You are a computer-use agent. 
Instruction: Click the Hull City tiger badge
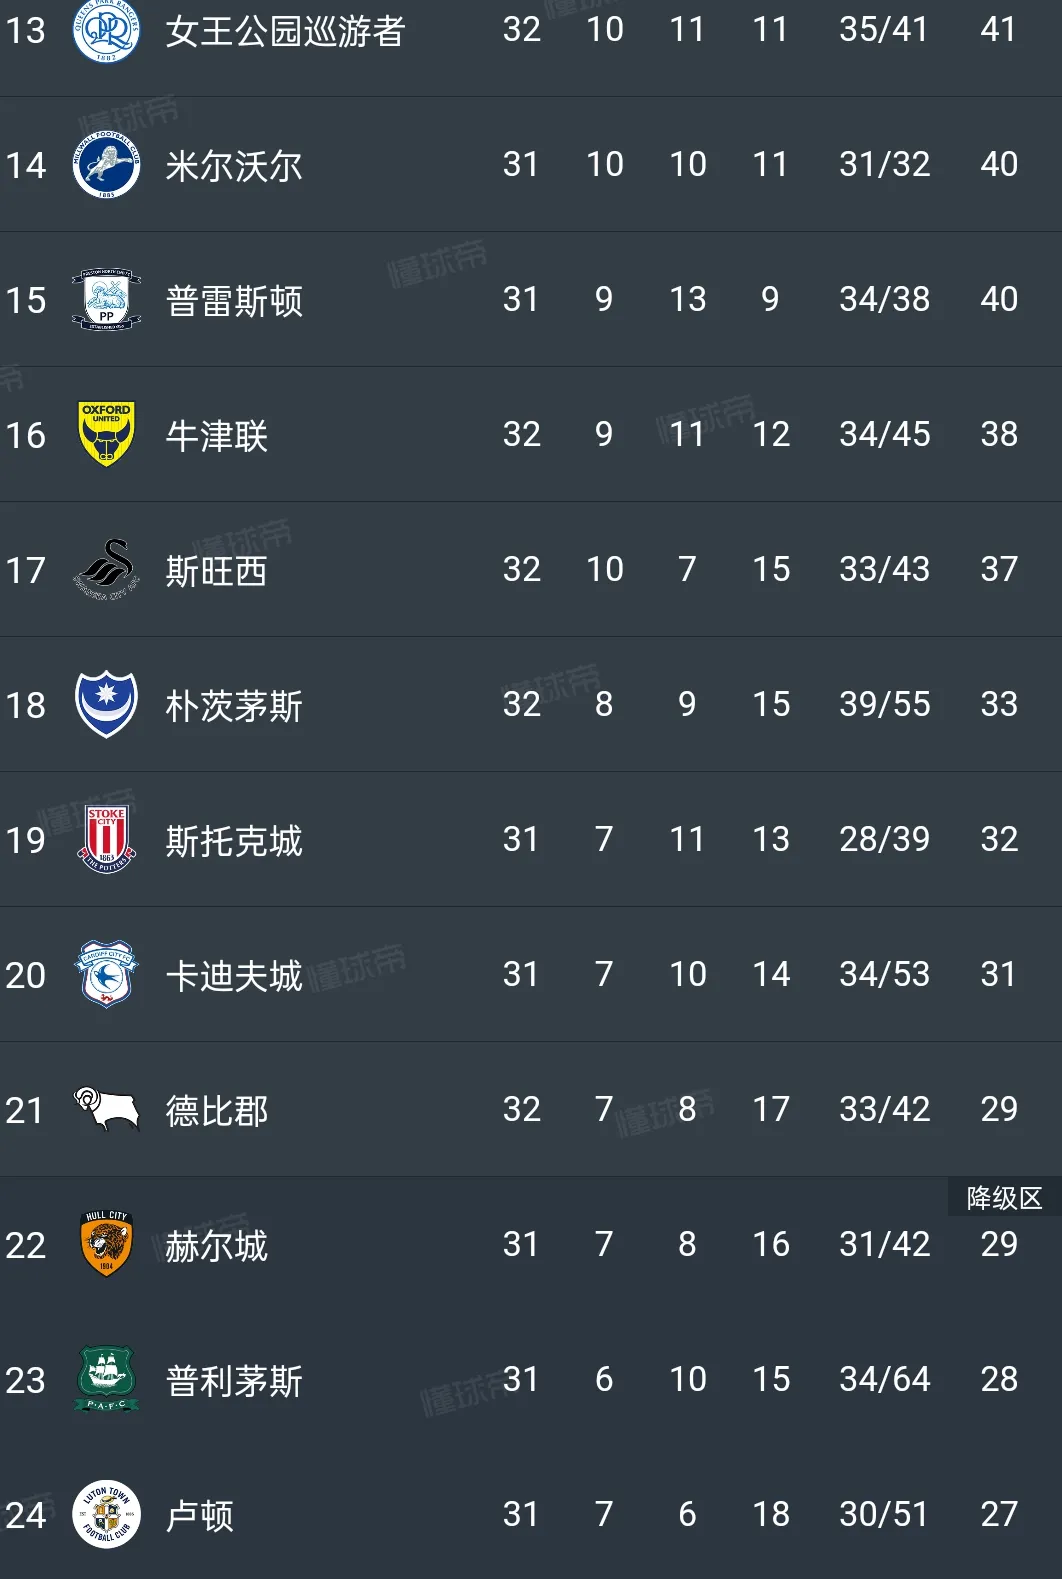[106, 1245]
